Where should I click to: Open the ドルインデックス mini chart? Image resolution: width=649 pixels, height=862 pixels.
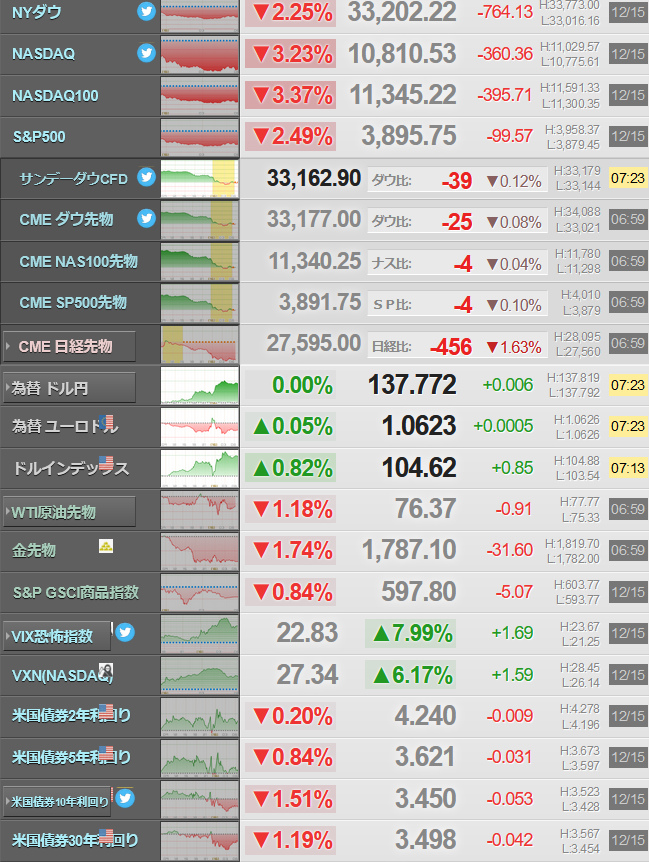[200, 469]
